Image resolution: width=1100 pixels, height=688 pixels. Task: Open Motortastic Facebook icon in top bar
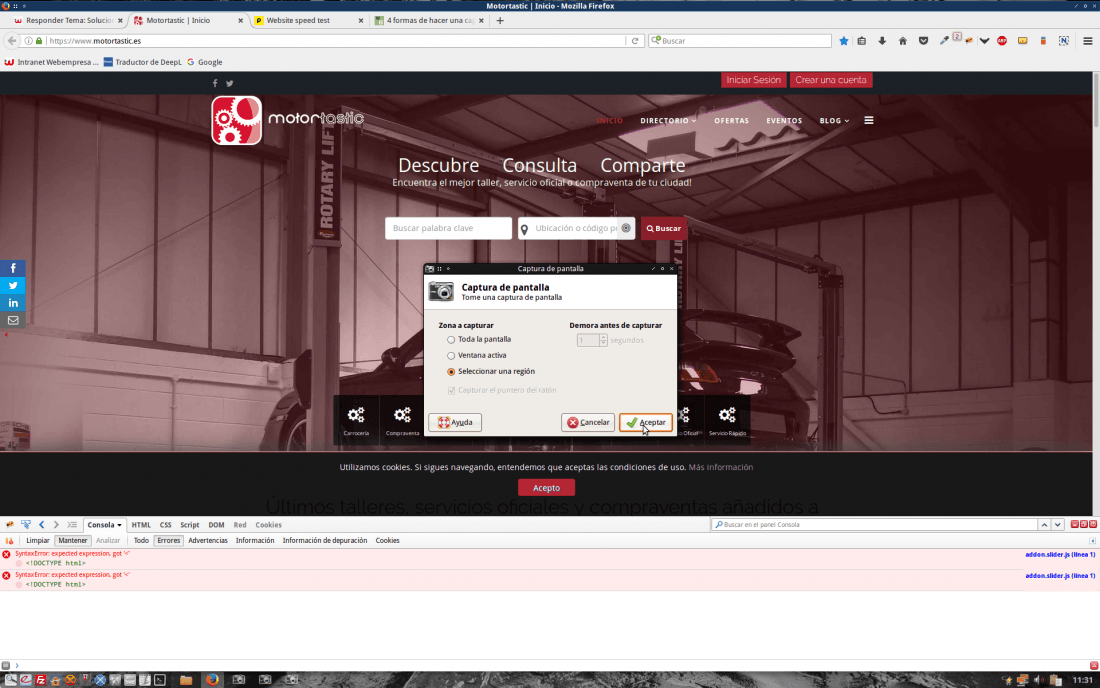(215, 83)
